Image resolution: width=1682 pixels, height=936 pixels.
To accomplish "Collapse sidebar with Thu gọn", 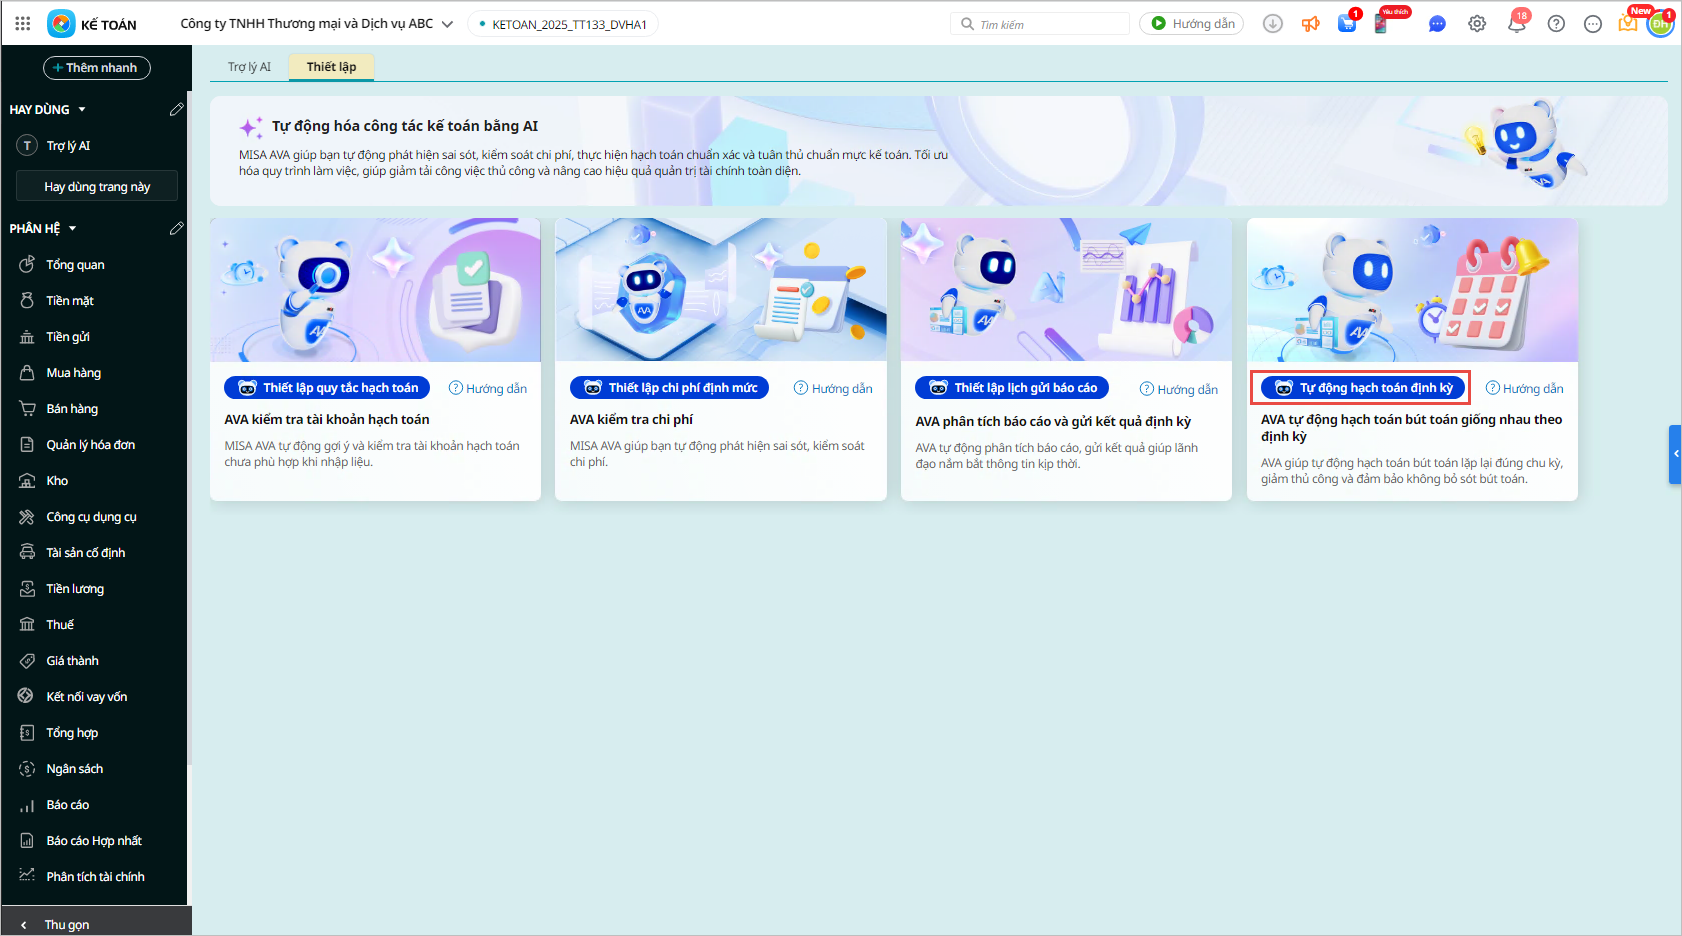I will click(x=66, y=925).
